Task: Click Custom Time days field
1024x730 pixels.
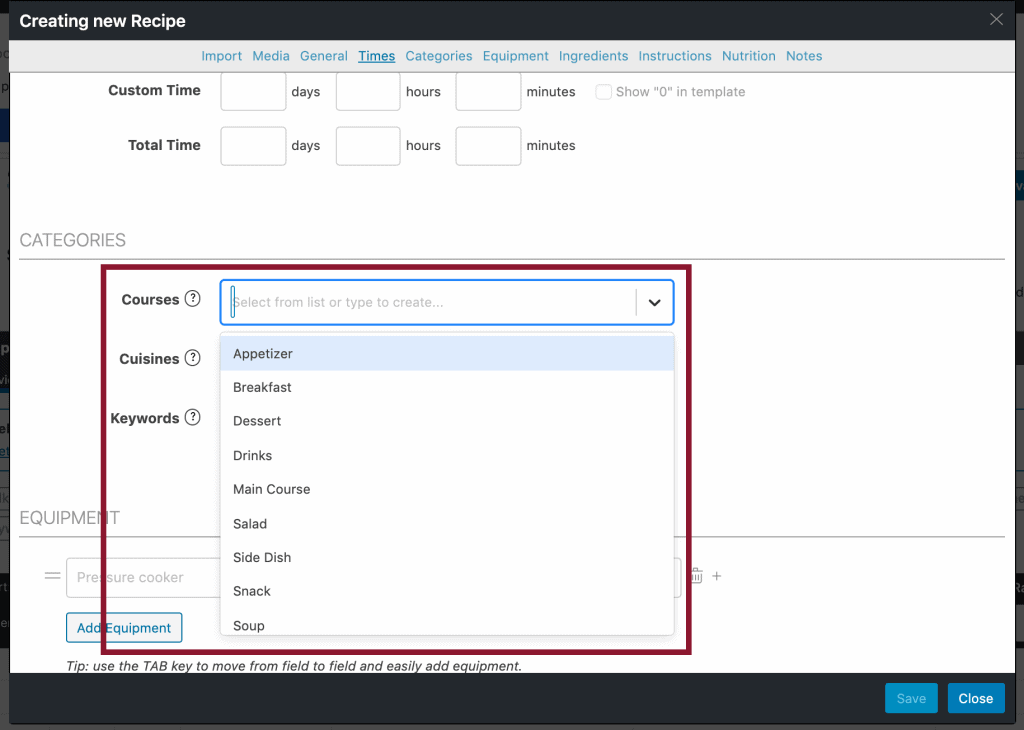Action: (253, 91)
